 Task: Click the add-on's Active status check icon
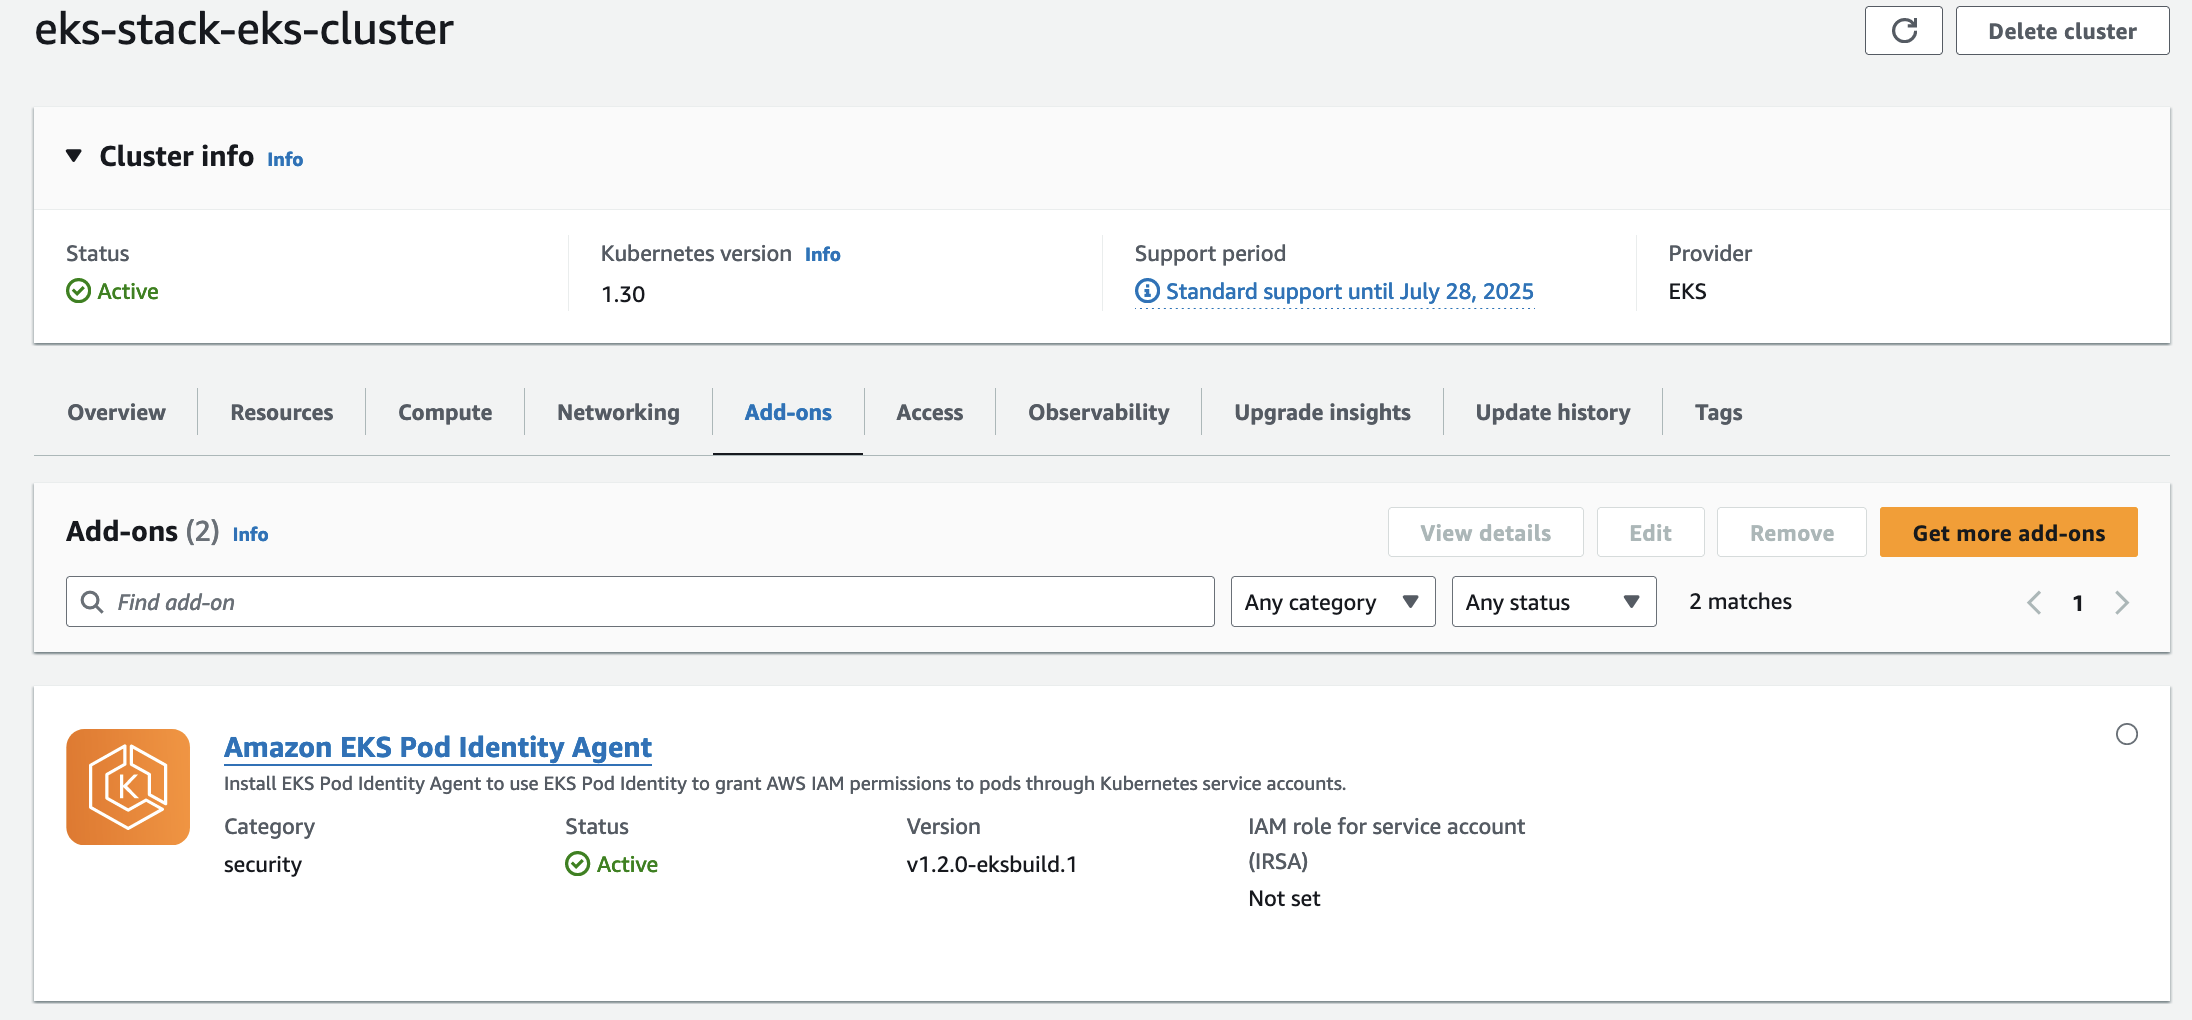pyautogui.click(x=577, y=864)
